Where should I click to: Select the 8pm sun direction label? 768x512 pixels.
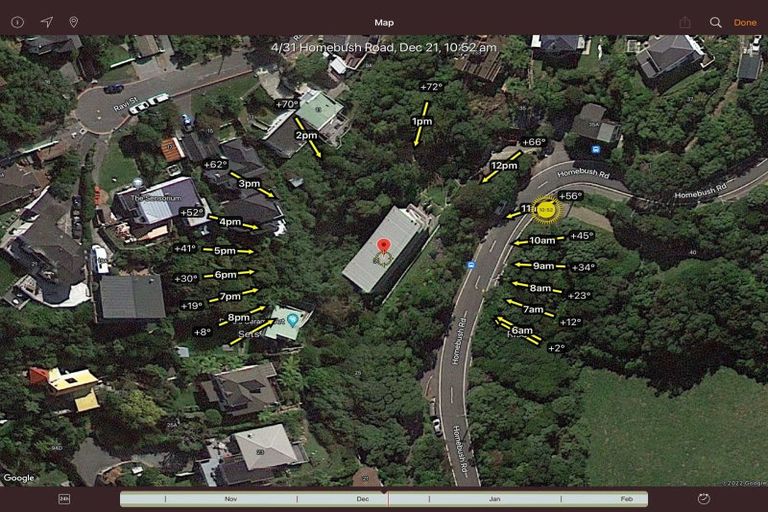(238, 317)
